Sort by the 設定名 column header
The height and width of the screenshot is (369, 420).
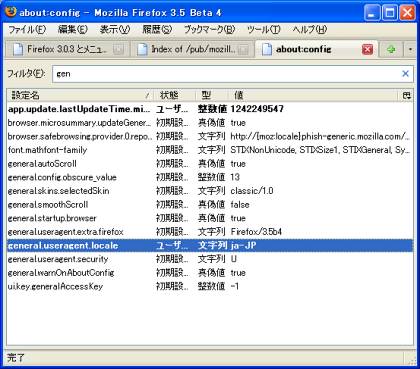tap(80, 95)
